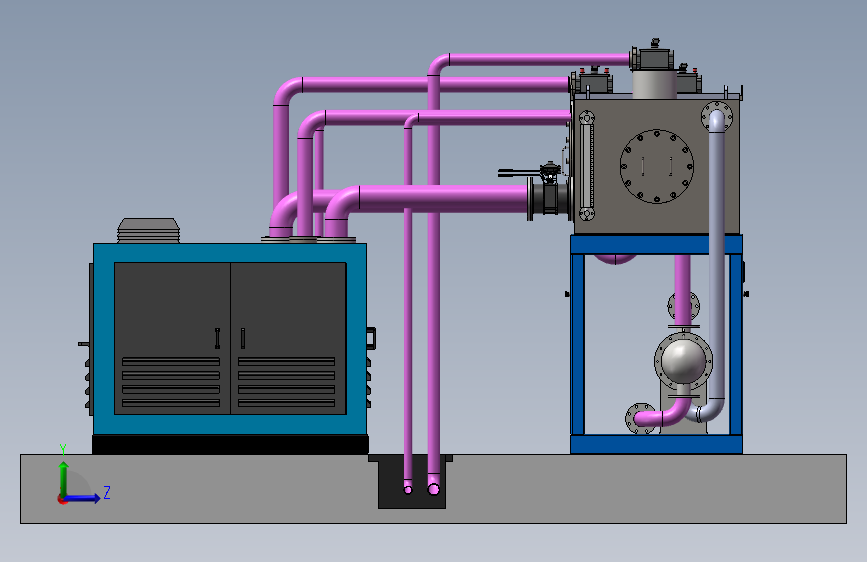
Task: Select the topmost magenta pipe to the tank filter
Action: tap(539, 59)
